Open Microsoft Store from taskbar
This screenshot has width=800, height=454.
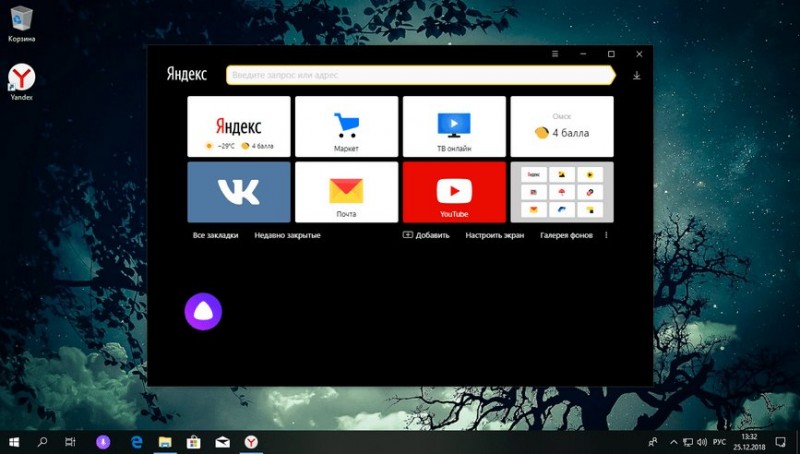193,442
